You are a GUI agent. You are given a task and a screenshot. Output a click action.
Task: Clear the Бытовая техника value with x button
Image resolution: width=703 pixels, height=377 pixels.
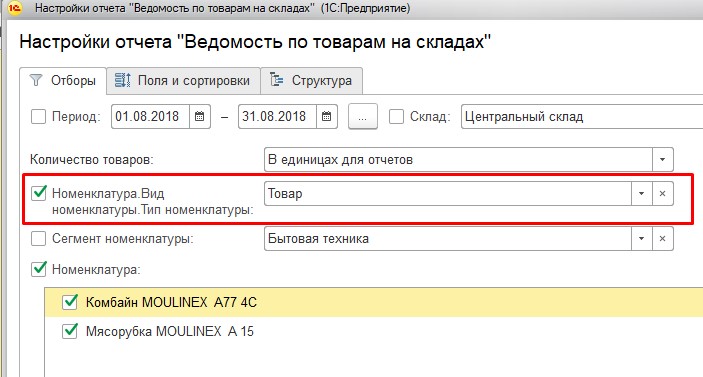662,238
